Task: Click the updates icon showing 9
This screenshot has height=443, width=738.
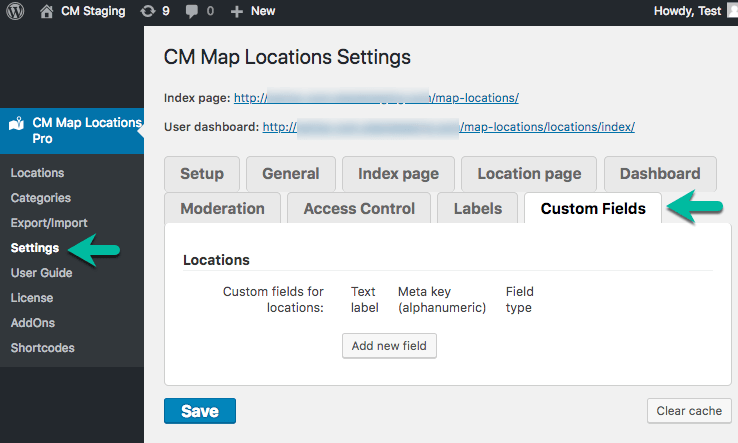Action: [x=148, y=12]
